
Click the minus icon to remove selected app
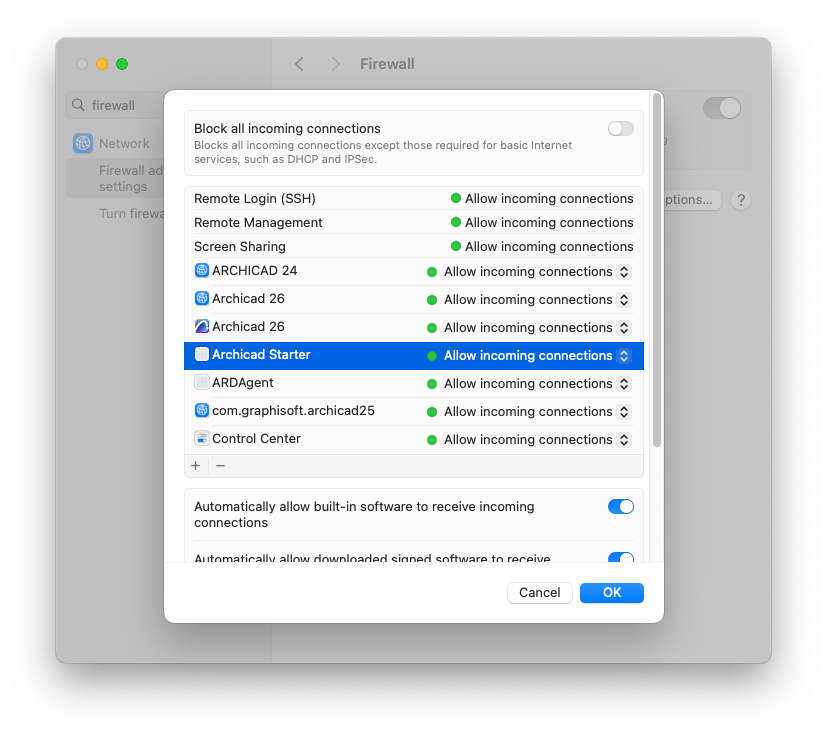[x=220, y=466]
